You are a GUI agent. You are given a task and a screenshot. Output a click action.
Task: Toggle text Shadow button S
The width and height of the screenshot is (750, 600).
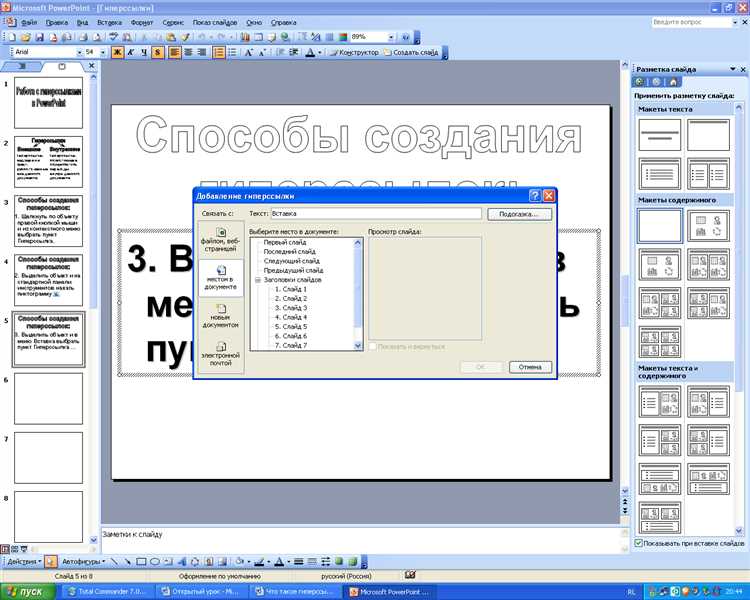pyautogui.click(x=158, y=52)
